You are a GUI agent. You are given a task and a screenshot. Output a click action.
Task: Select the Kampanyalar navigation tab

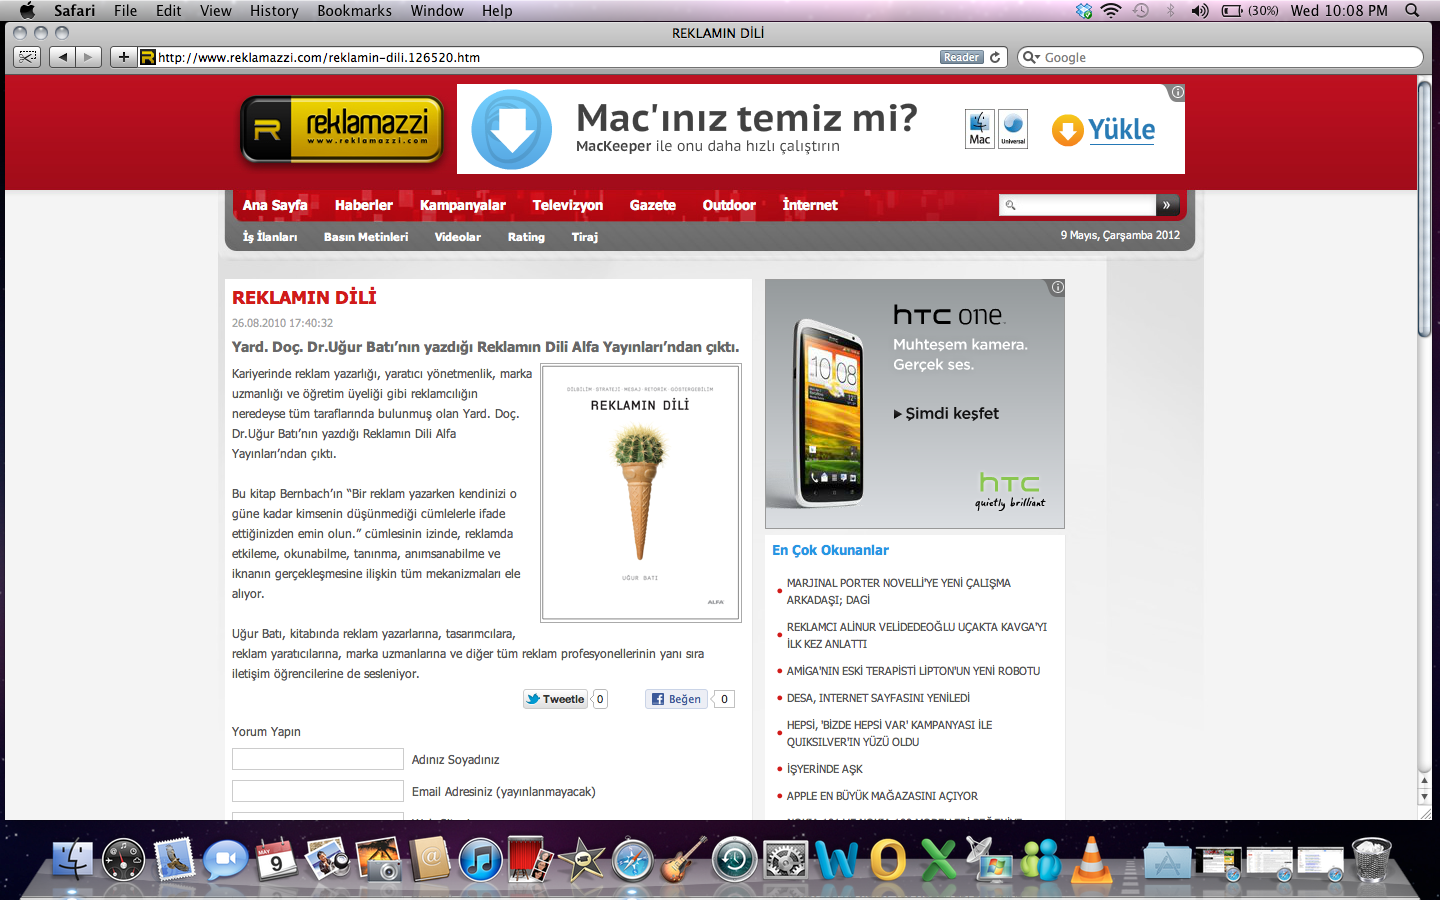(462, 205)
